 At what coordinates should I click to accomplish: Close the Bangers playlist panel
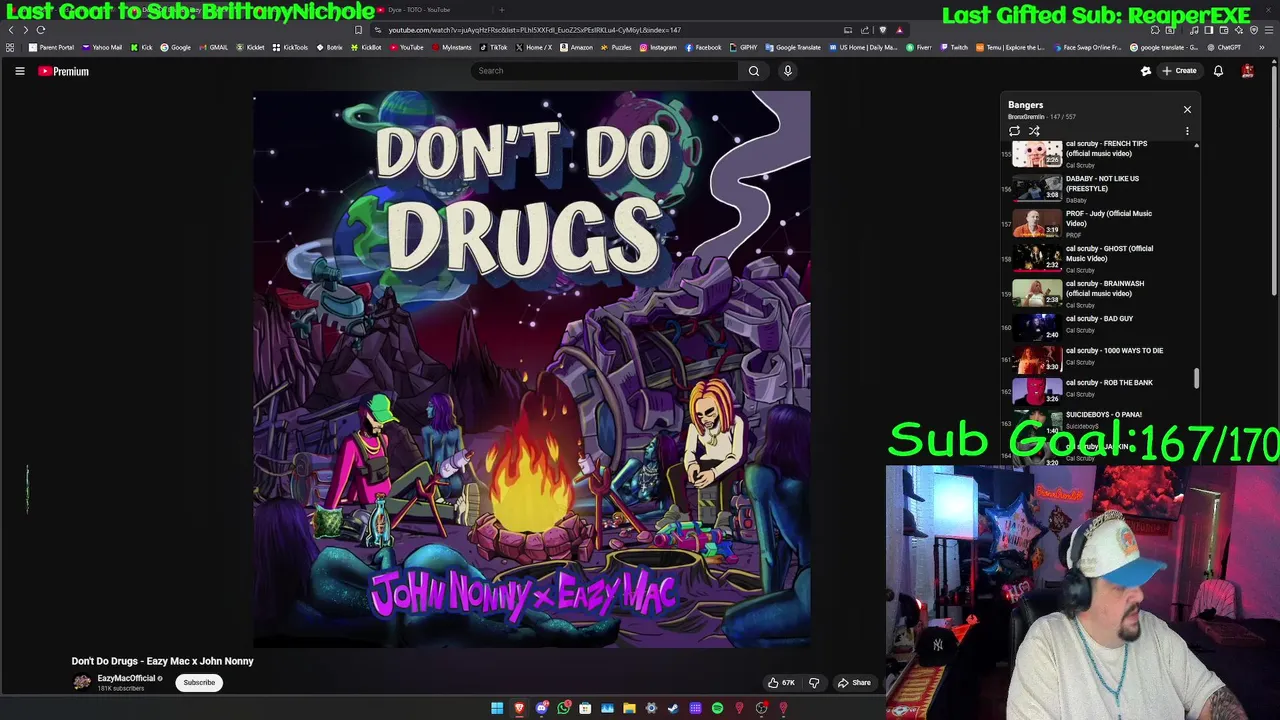[1187, 109]
